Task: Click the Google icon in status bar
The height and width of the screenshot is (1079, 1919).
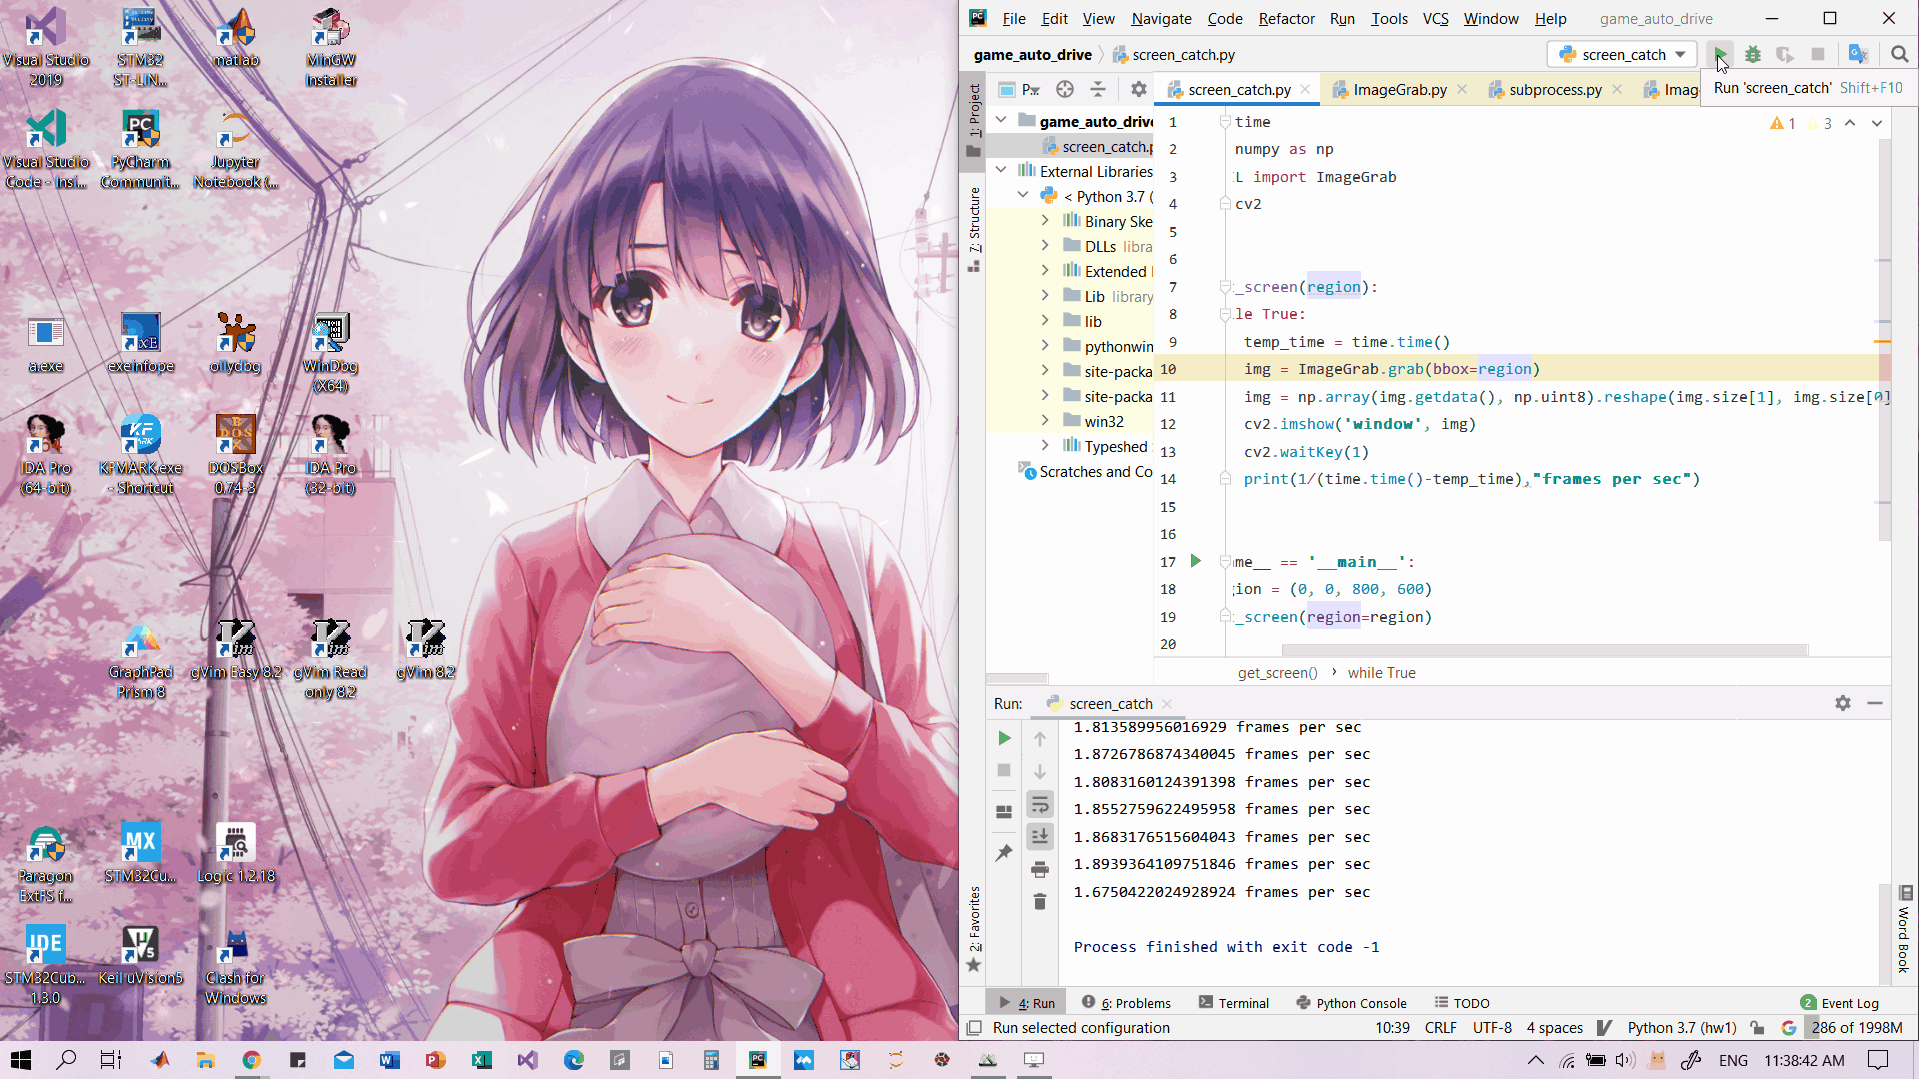Action: [1789, 1028]
